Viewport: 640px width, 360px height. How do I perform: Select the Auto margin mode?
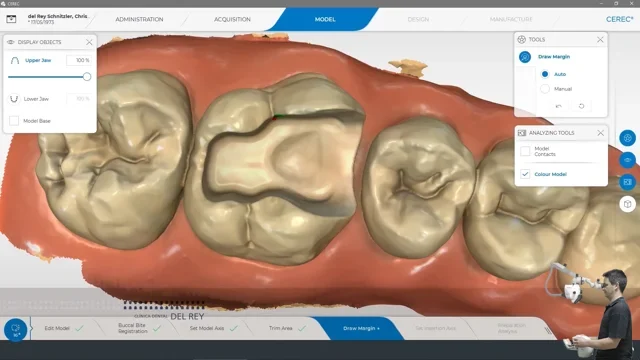pos(545,74)
